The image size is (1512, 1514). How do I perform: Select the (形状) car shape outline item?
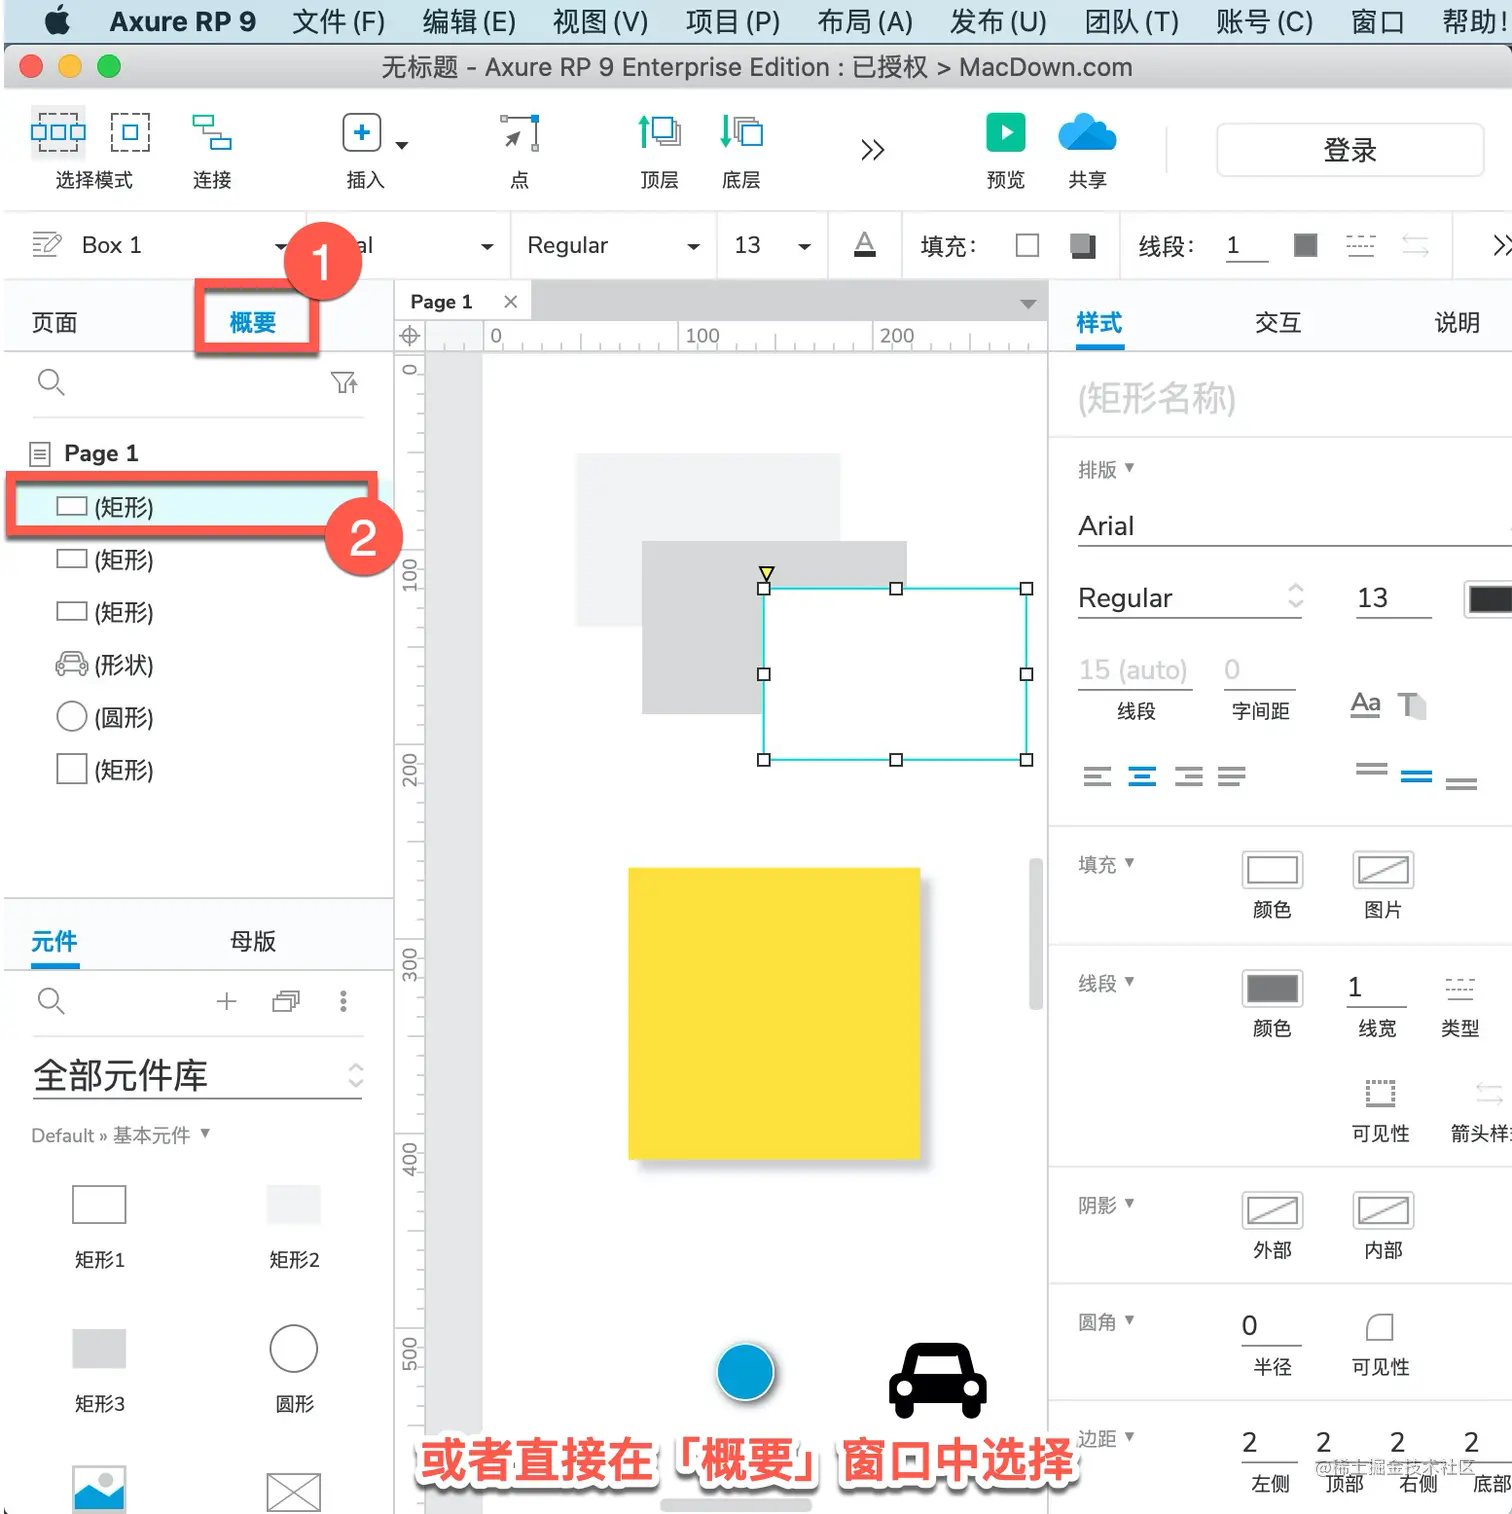point(104,665)
